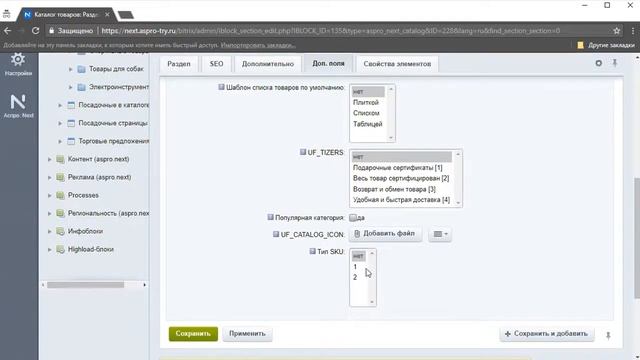
Task: Switch to the Доп. поля tab
Action: click(329, 64)
